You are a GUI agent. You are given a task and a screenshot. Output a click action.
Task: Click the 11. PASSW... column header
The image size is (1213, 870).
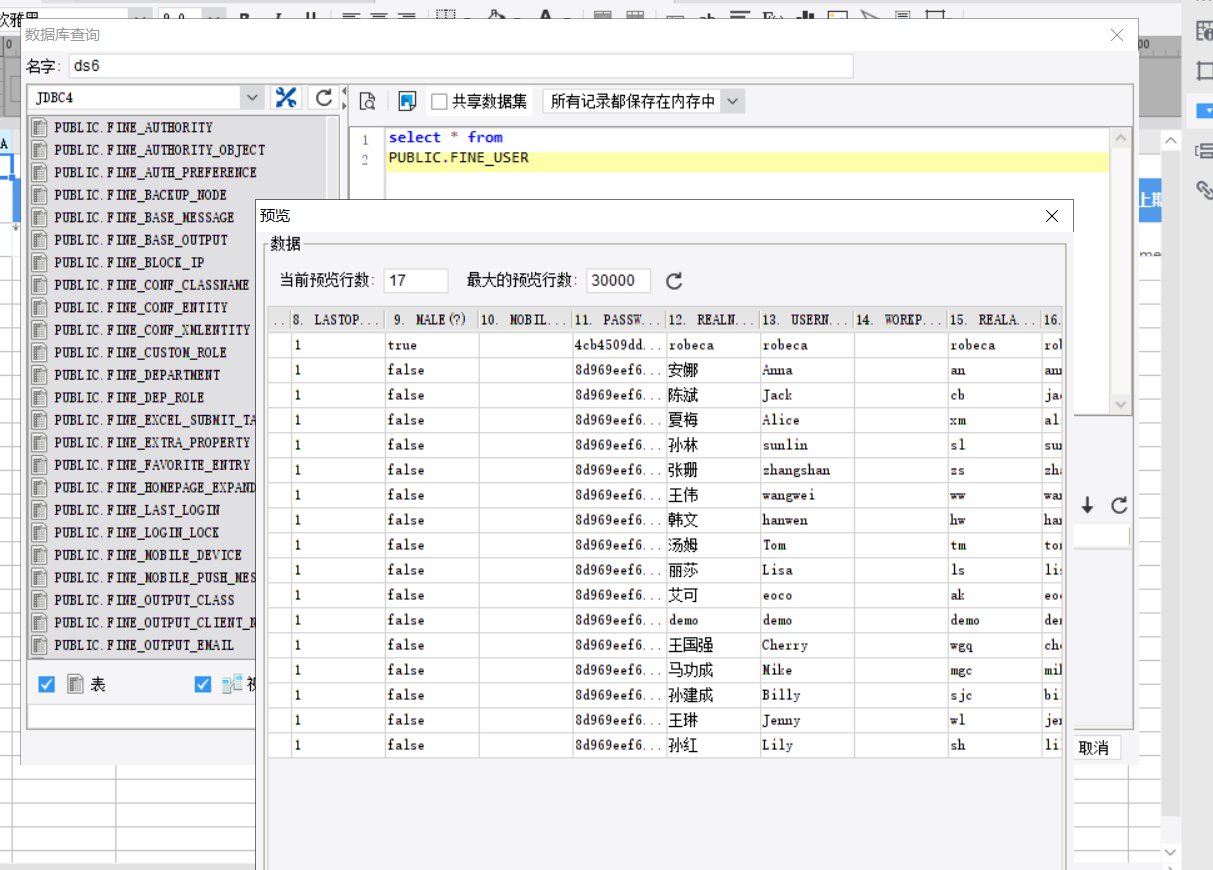click(x=619, y=320)
